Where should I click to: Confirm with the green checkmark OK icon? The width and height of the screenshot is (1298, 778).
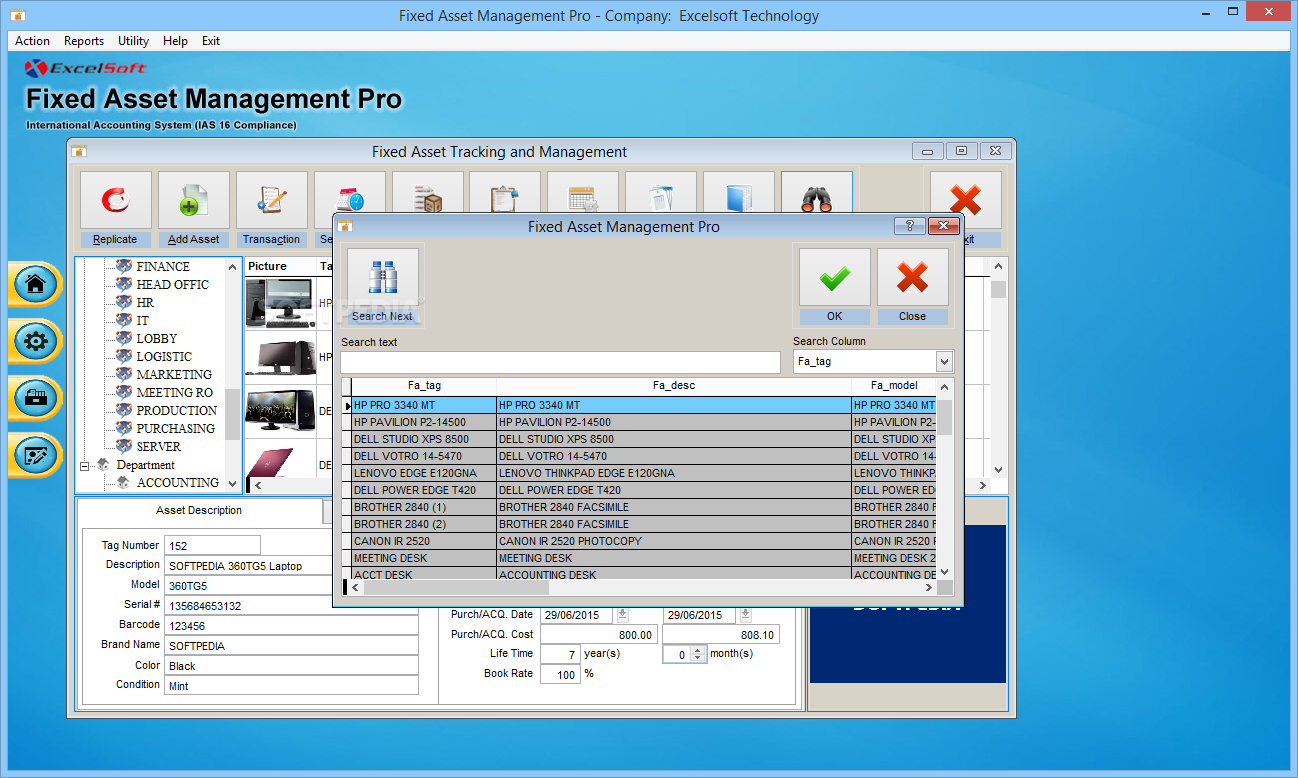tap(834, 277)
